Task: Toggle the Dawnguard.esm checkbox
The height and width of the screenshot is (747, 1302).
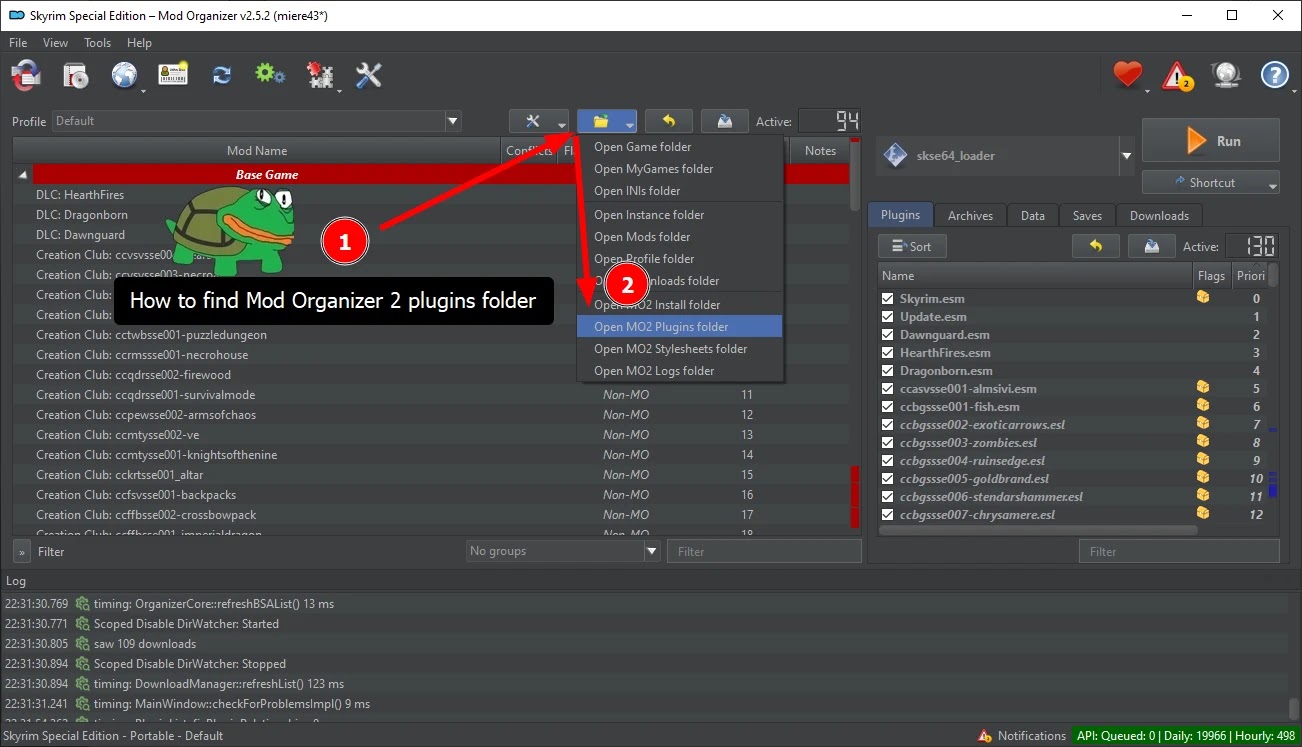Action: 887,334
